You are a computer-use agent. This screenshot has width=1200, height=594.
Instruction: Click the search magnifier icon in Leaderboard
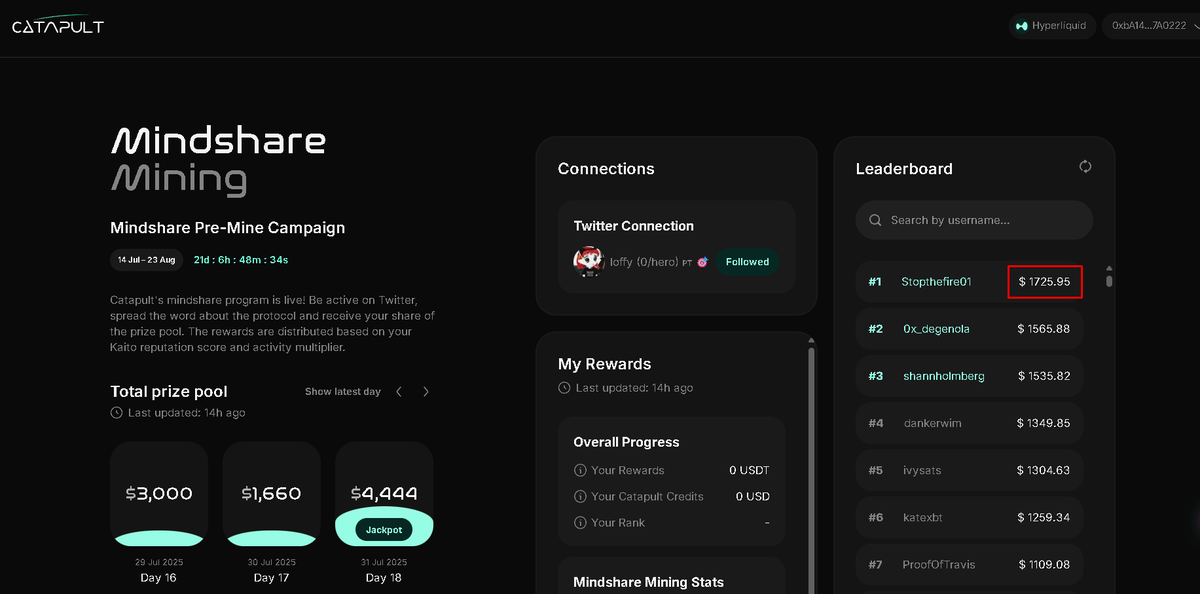coord(875,220)
